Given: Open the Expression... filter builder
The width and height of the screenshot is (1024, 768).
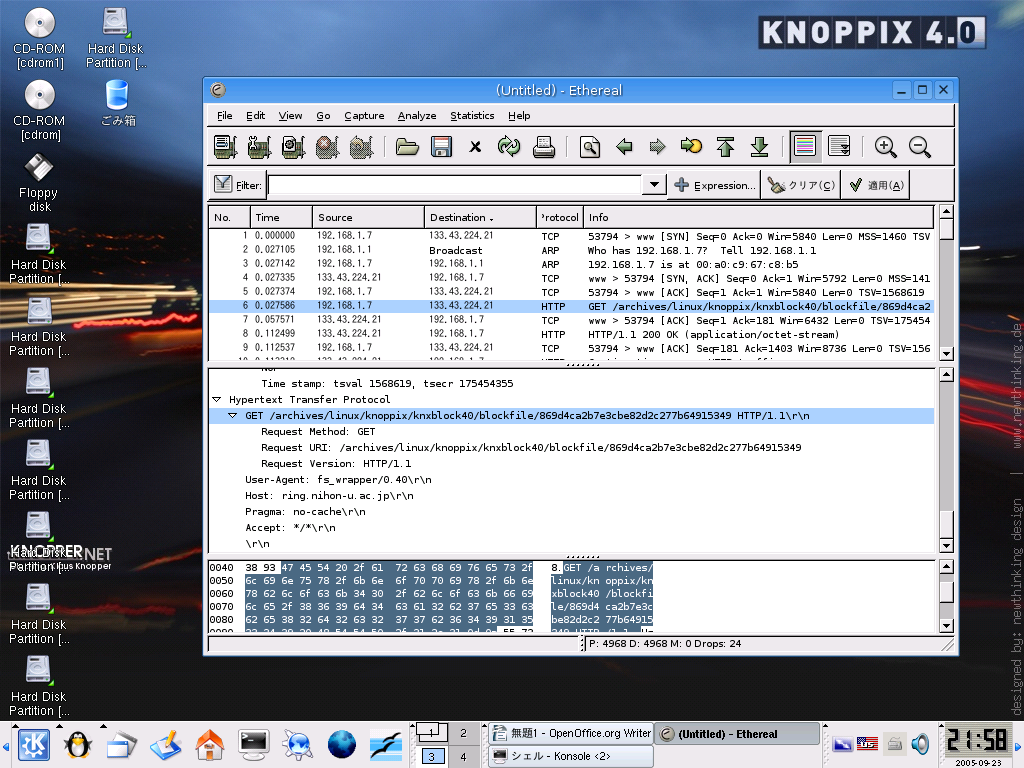Looking at the screenshot, I should pos(714,185).
